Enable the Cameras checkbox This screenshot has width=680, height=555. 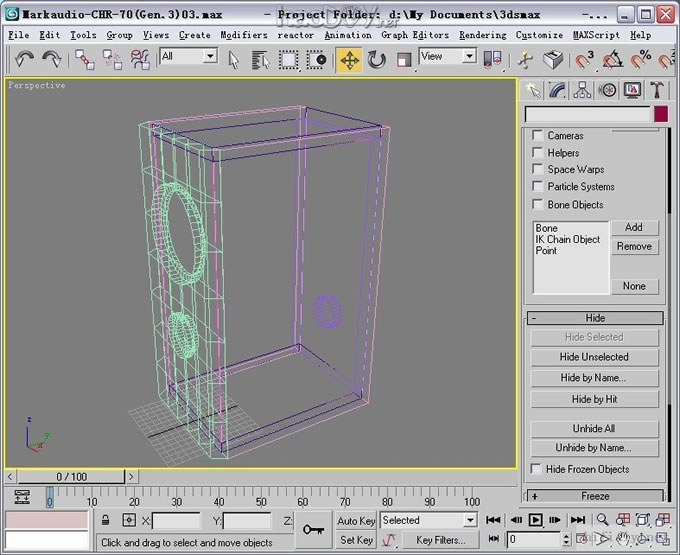[x=538, y=136]
